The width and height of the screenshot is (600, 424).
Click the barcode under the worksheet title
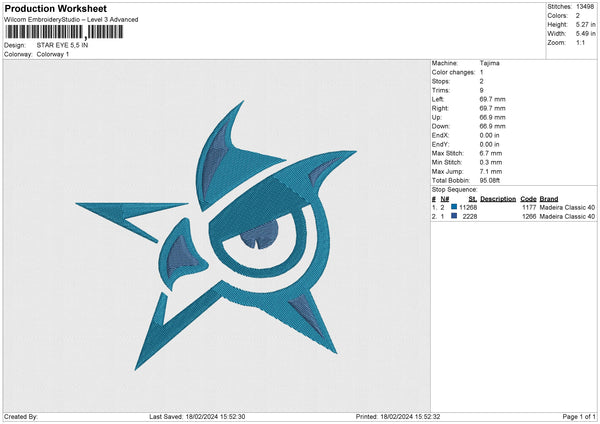pos(64,32)
